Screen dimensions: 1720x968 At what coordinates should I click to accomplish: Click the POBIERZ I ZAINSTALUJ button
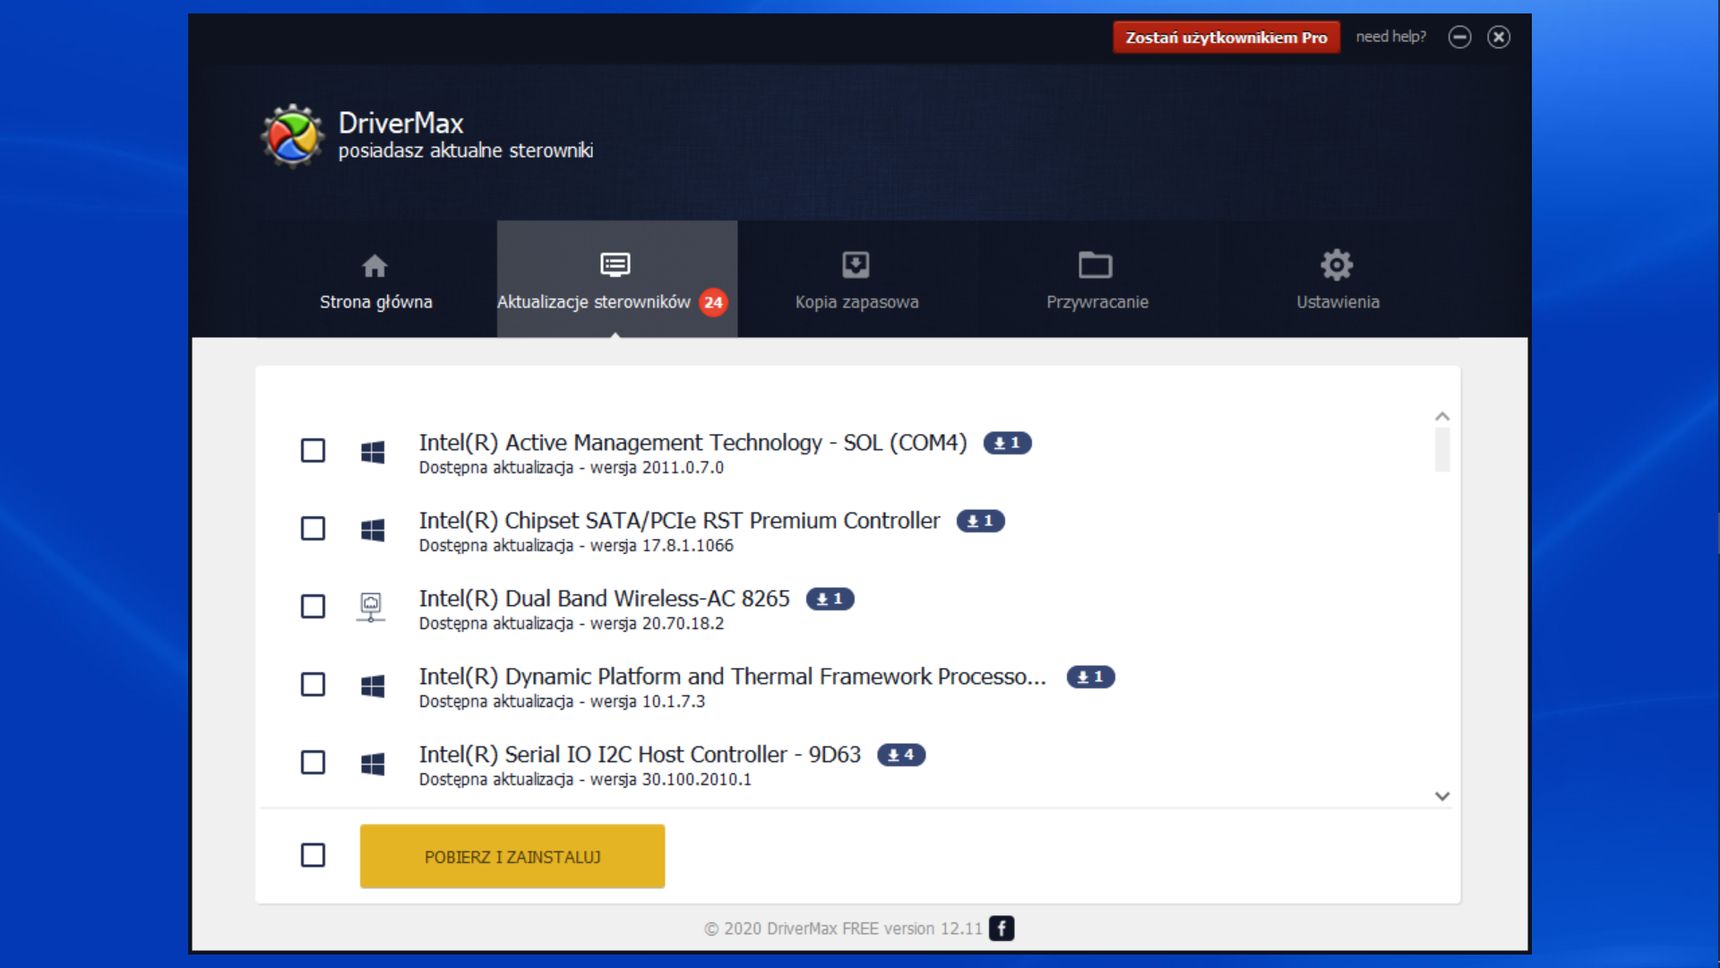coord(512,856)
